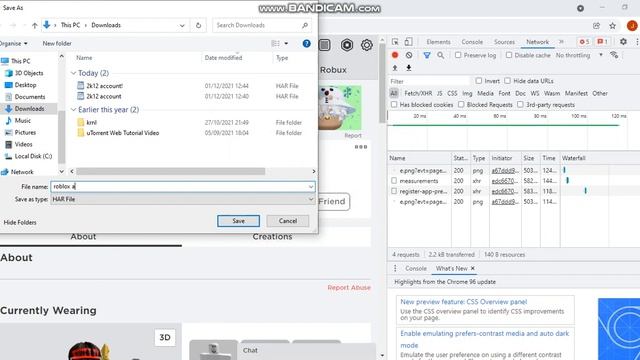This screenshot has width=640, height=360.
Task: Click the navigation pane vertical scrollbar
Action: 62,137
